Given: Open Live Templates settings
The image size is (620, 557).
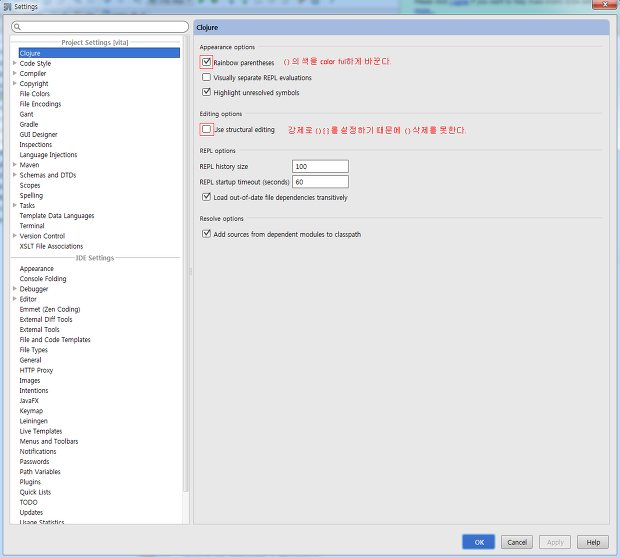Looking at the screenshot, I should (x=41, y=431).
